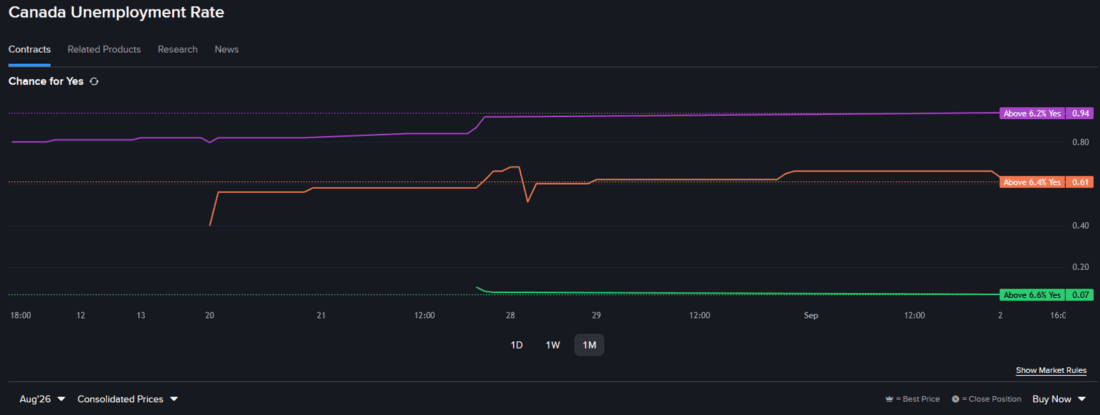Open the Consolidated Prices dropdown
This screenshot has height=415, width=1100.
pos(128,399)
